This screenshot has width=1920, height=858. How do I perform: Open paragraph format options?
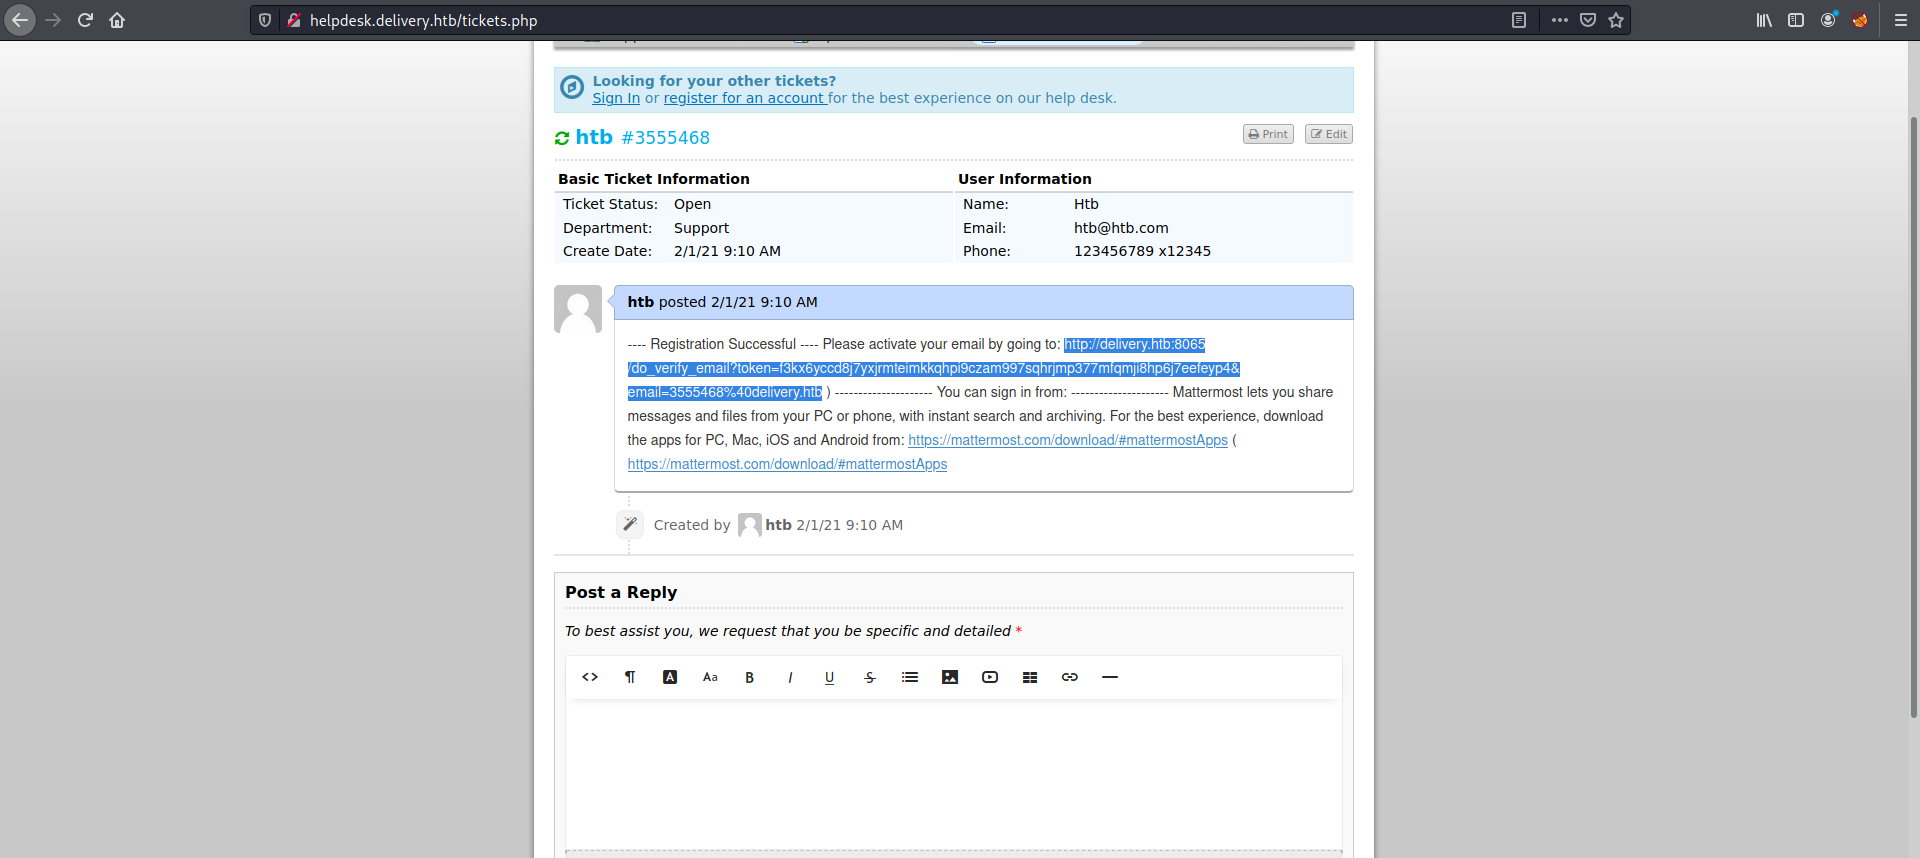pos(630,677)
